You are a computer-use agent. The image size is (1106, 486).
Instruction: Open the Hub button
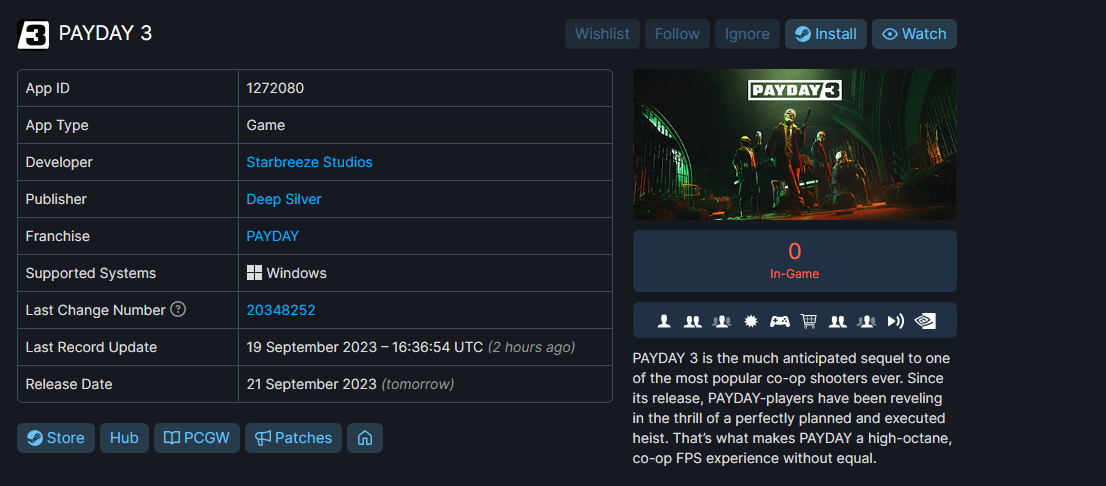(x=124, y=438)
